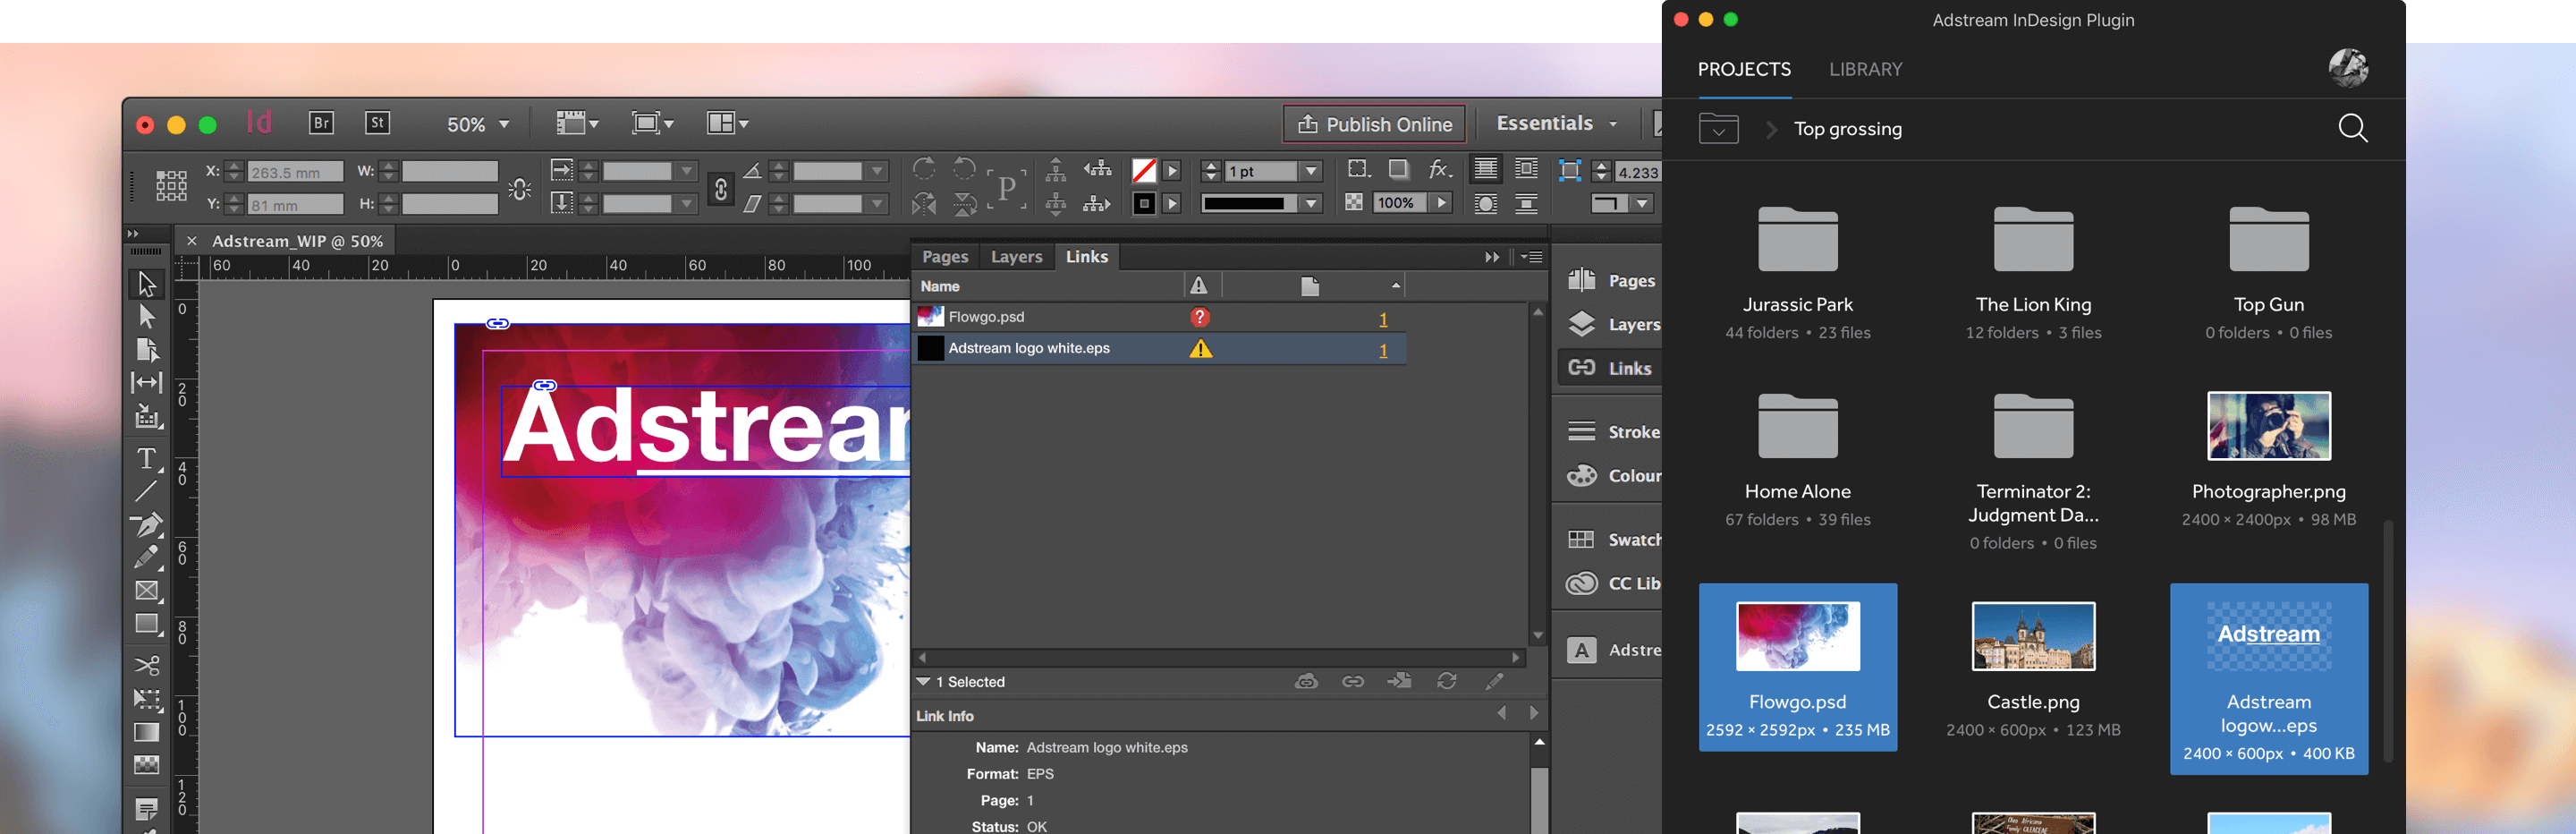Click Edit Original pencil icon
This screenshot has width=2576, height=834.
pos(1495,681)
